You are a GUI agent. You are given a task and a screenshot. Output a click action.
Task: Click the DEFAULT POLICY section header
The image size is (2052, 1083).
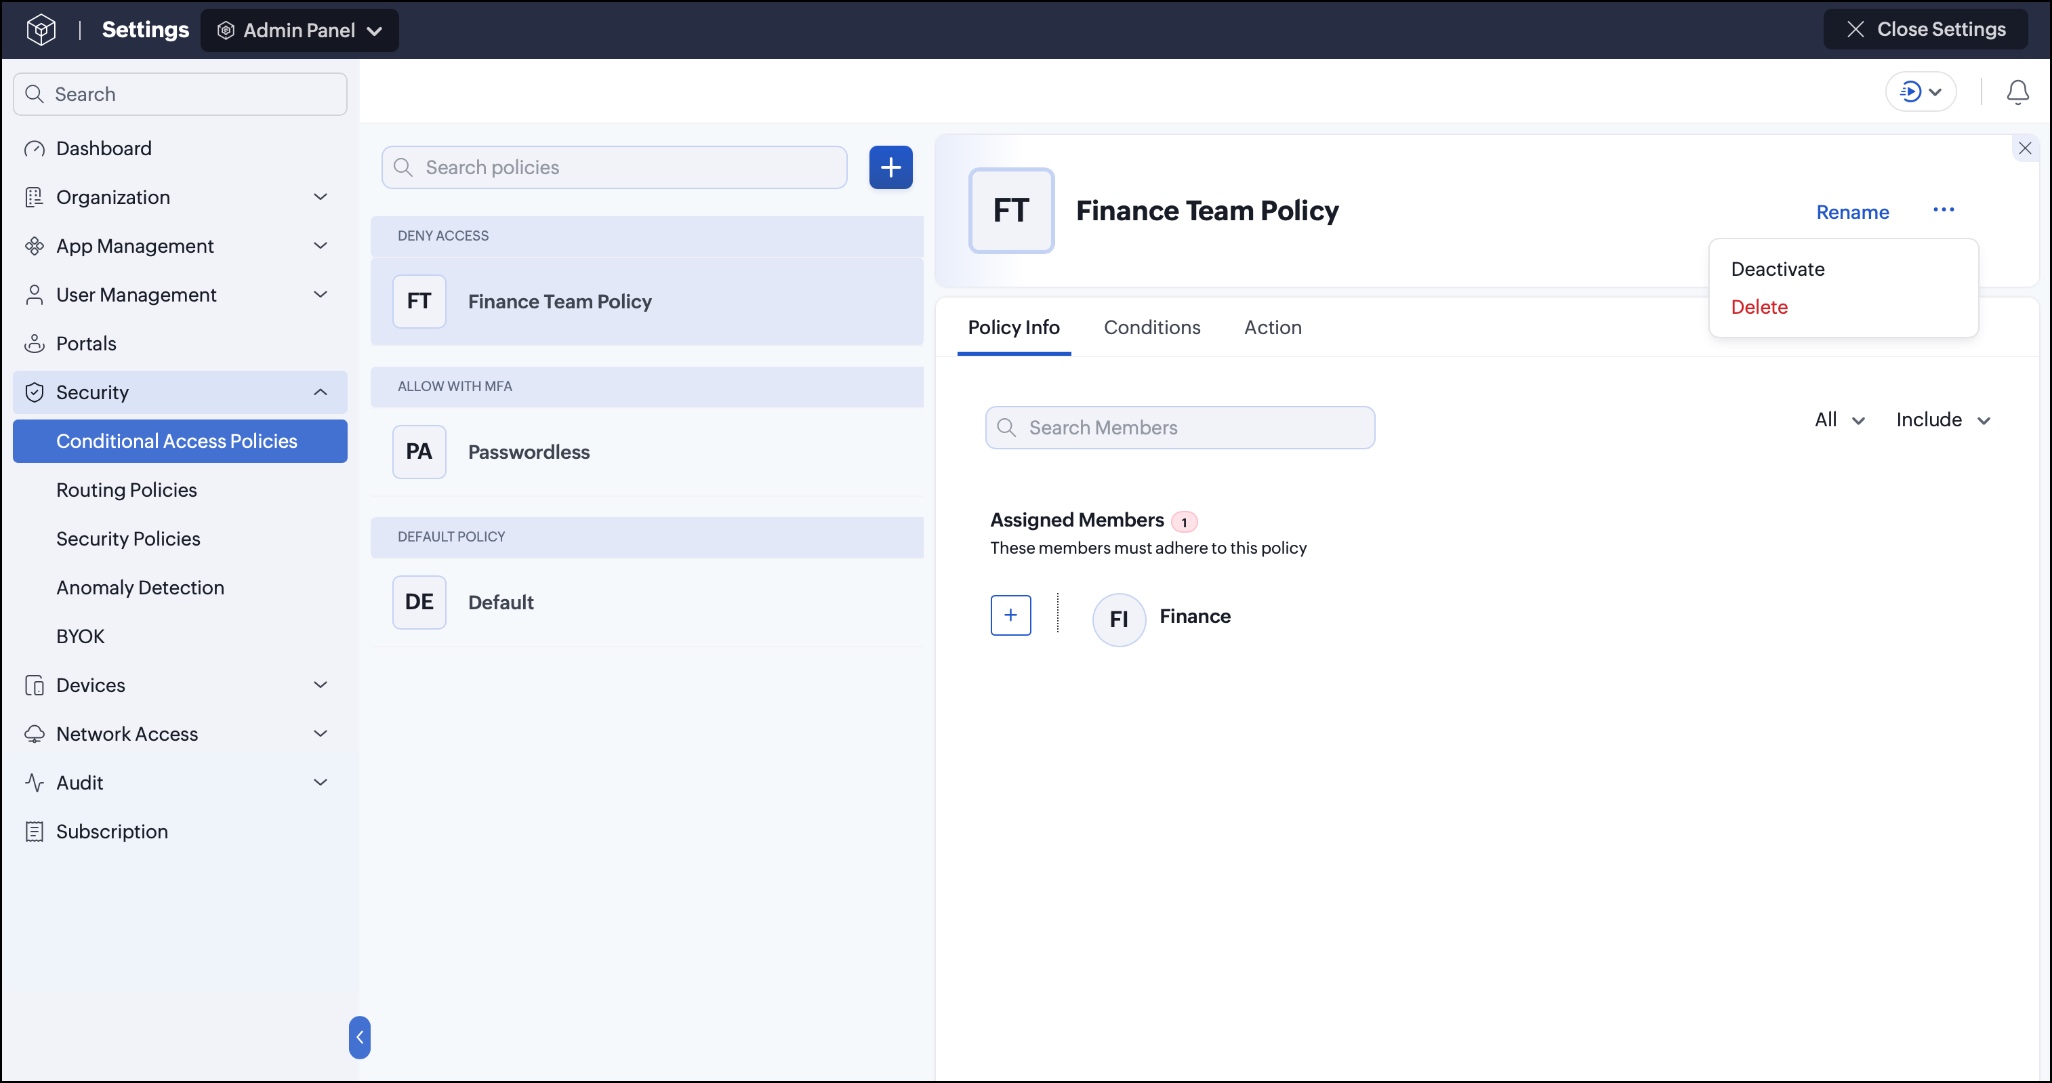coord(647,537)
